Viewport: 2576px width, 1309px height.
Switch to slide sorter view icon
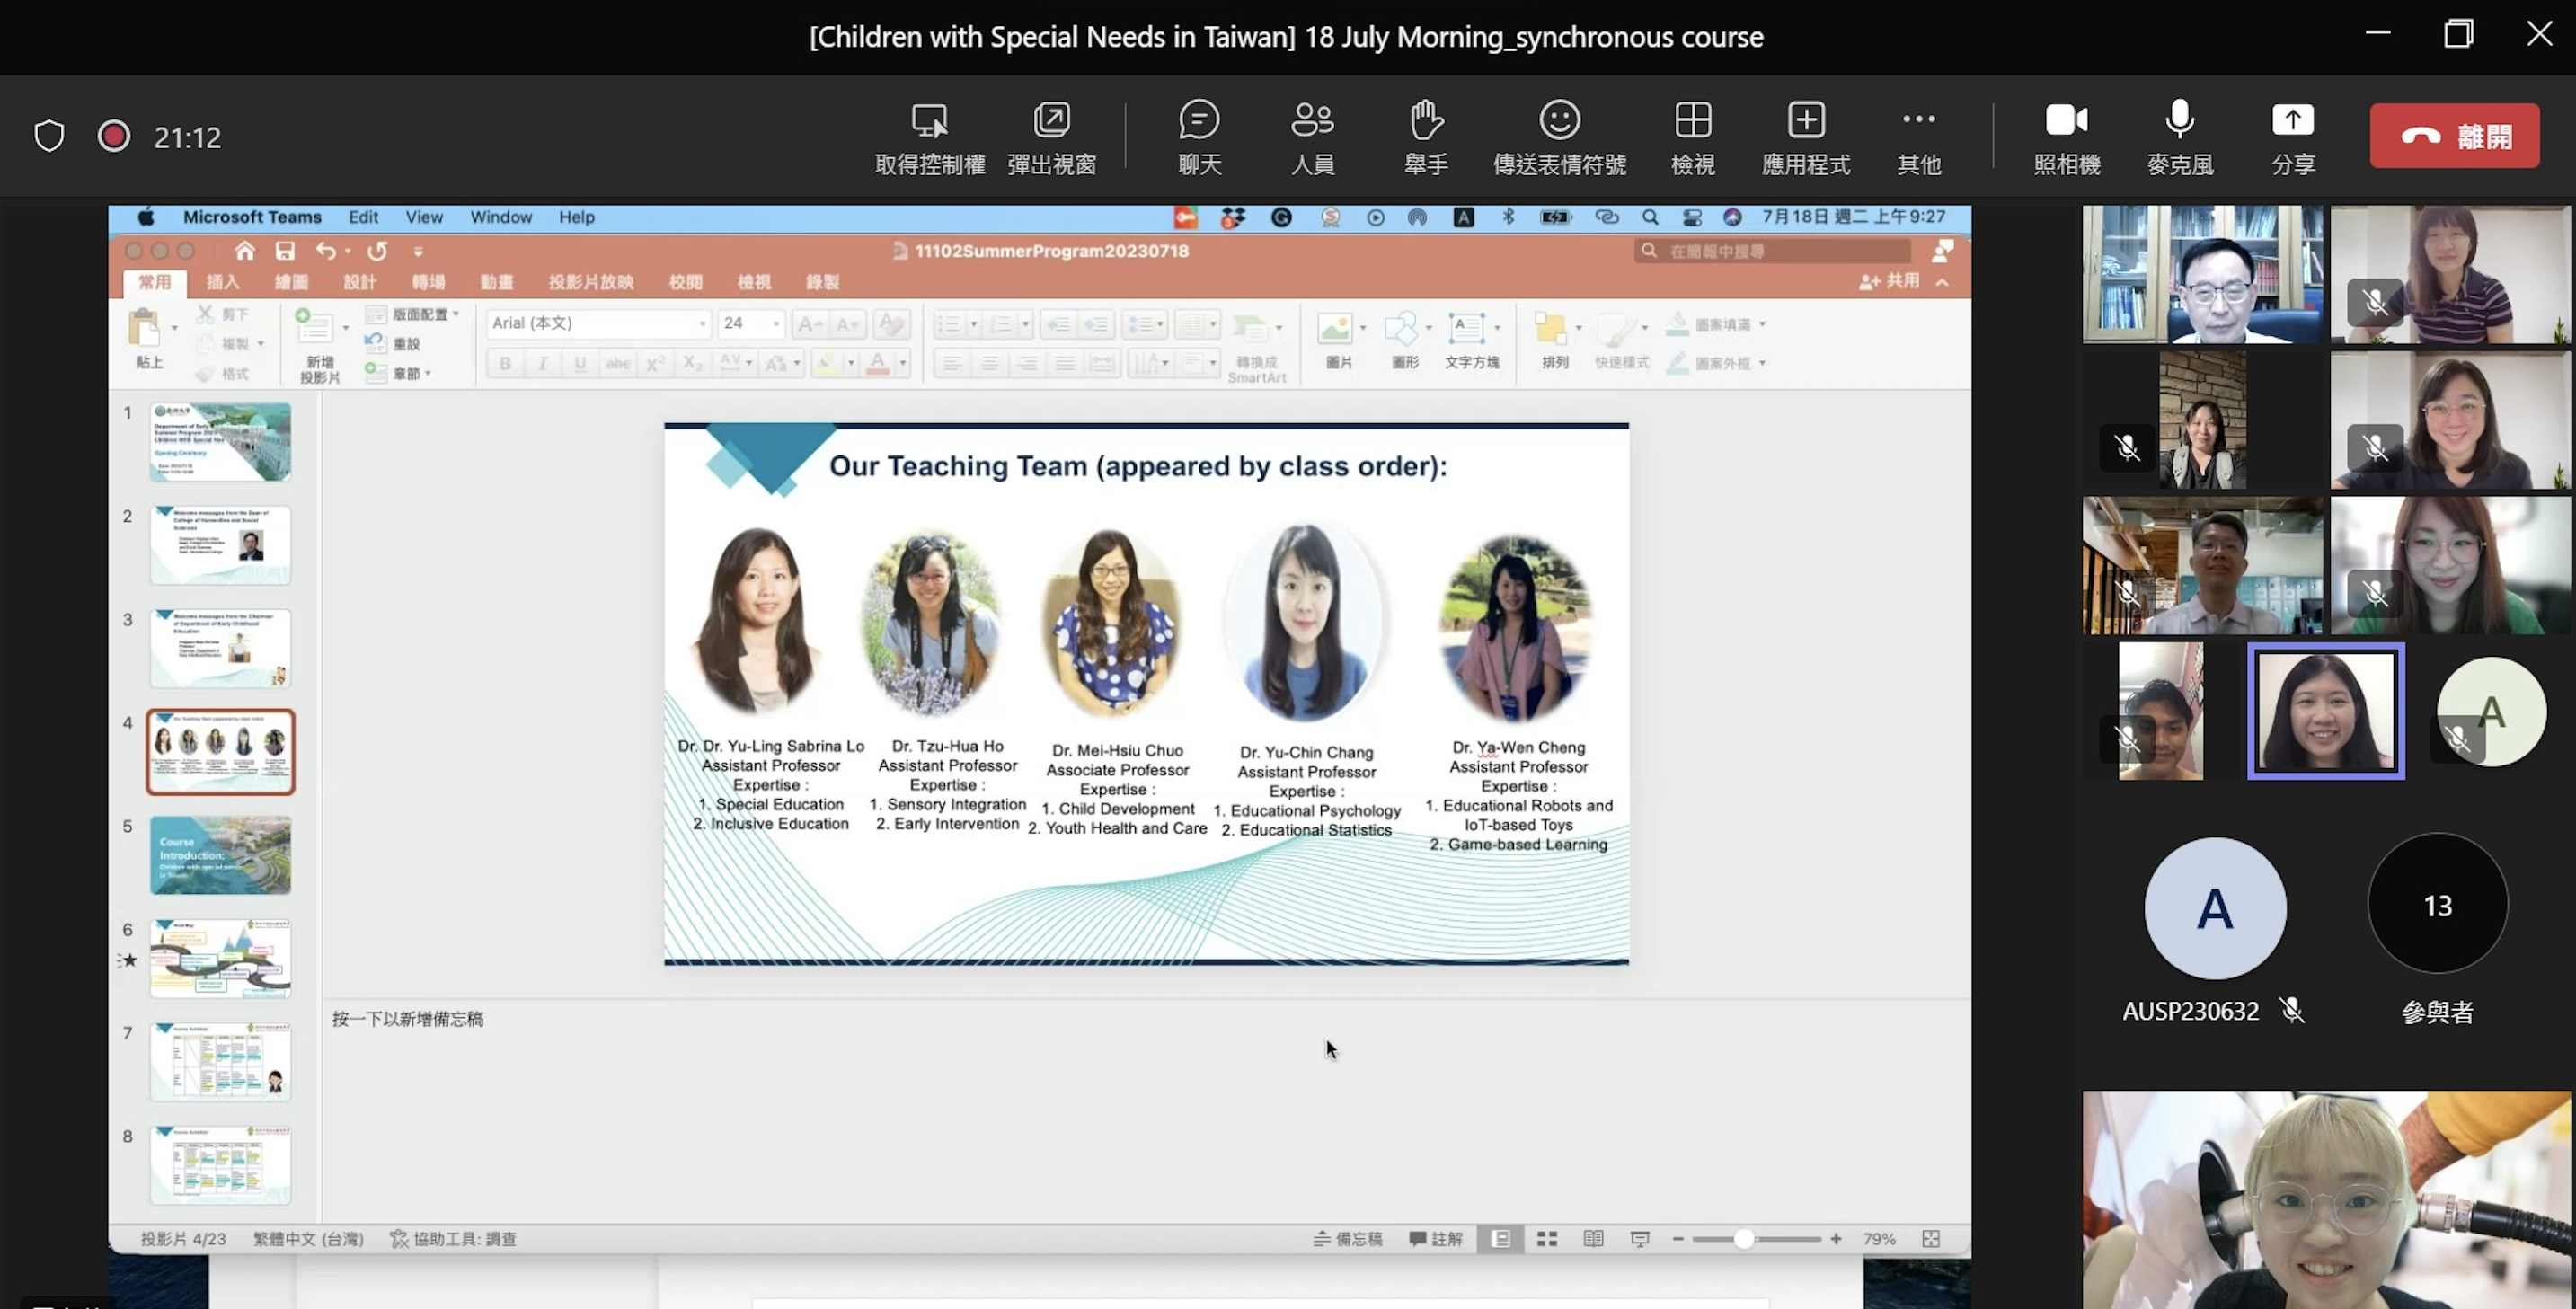[1547, 1239]
